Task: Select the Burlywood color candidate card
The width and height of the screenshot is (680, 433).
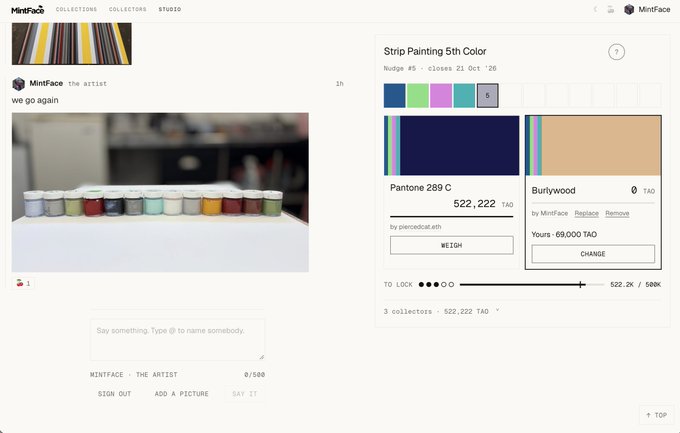Action: coord(593,192)
